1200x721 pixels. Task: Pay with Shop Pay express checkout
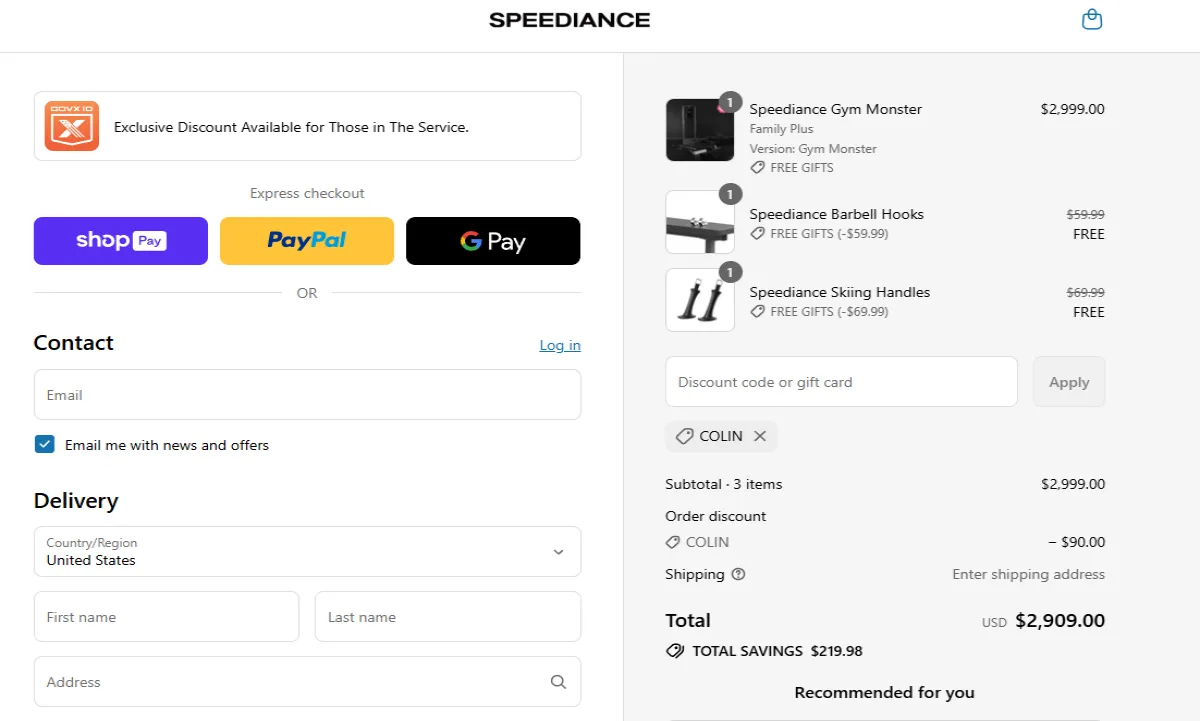121,241
